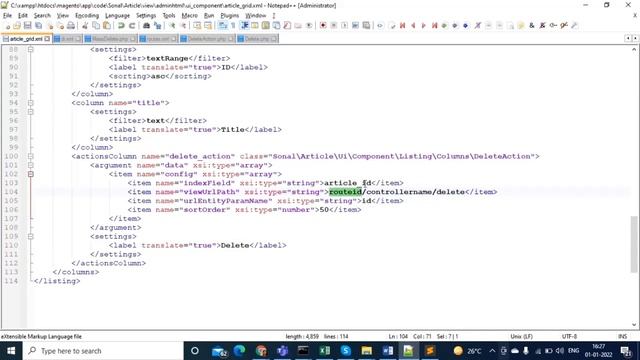
Task: Click the taskbar search box
Action: coord(103,351)
